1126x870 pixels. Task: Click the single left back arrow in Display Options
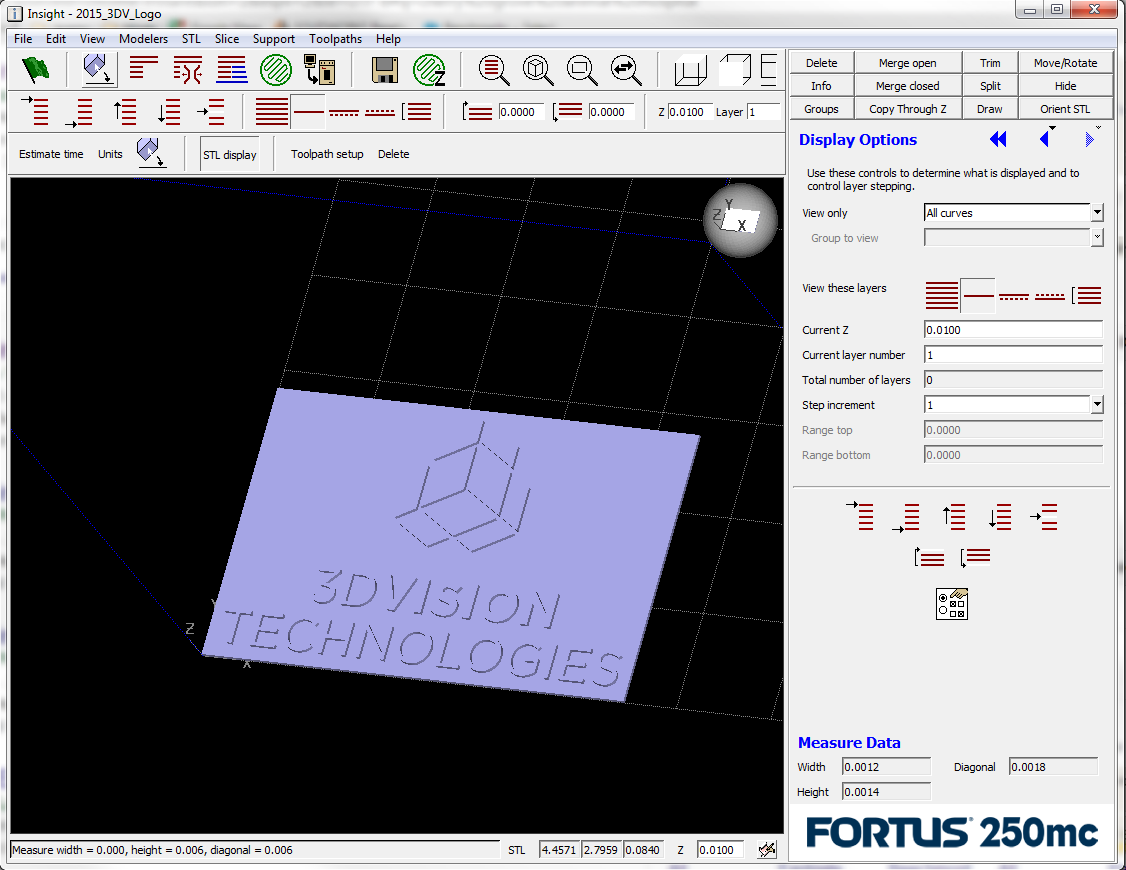[x=1045, y=139]
